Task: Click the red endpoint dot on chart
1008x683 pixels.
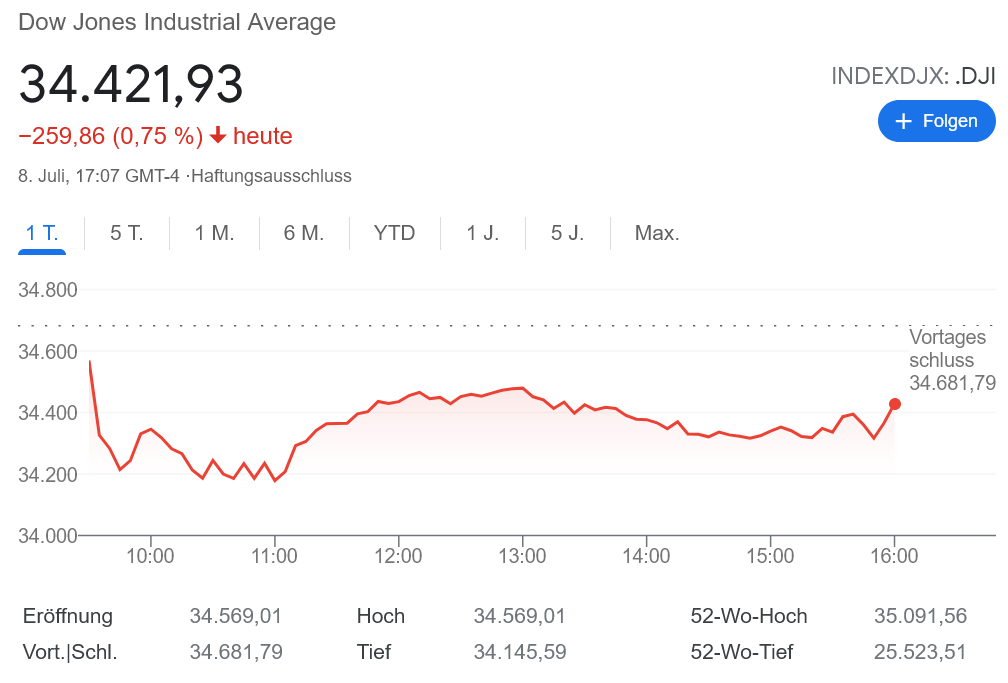Action: (895, 404)
